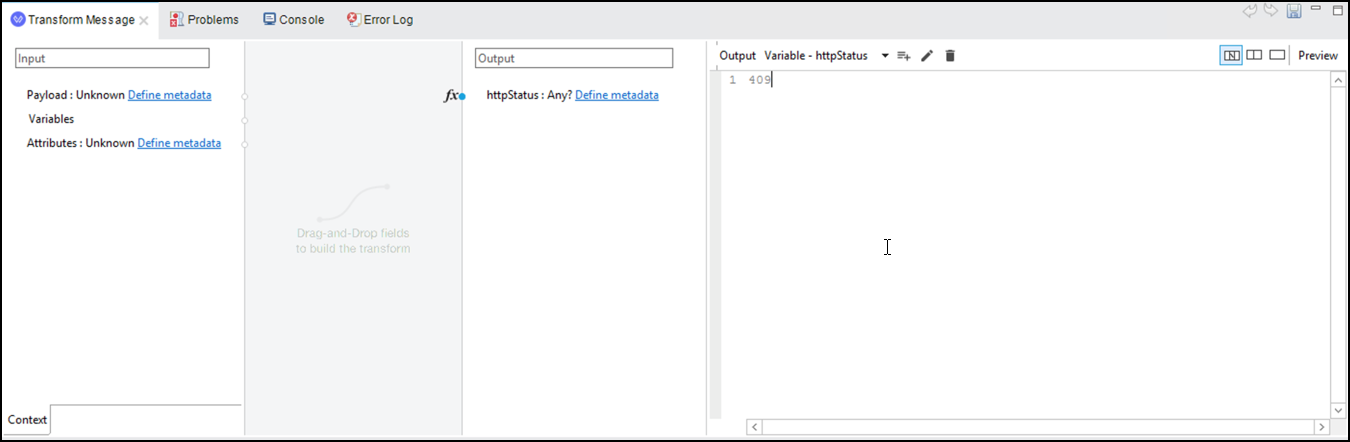Screen dimensions: 1350x442
Task: Click the Input search field
Action: (112, 58)
